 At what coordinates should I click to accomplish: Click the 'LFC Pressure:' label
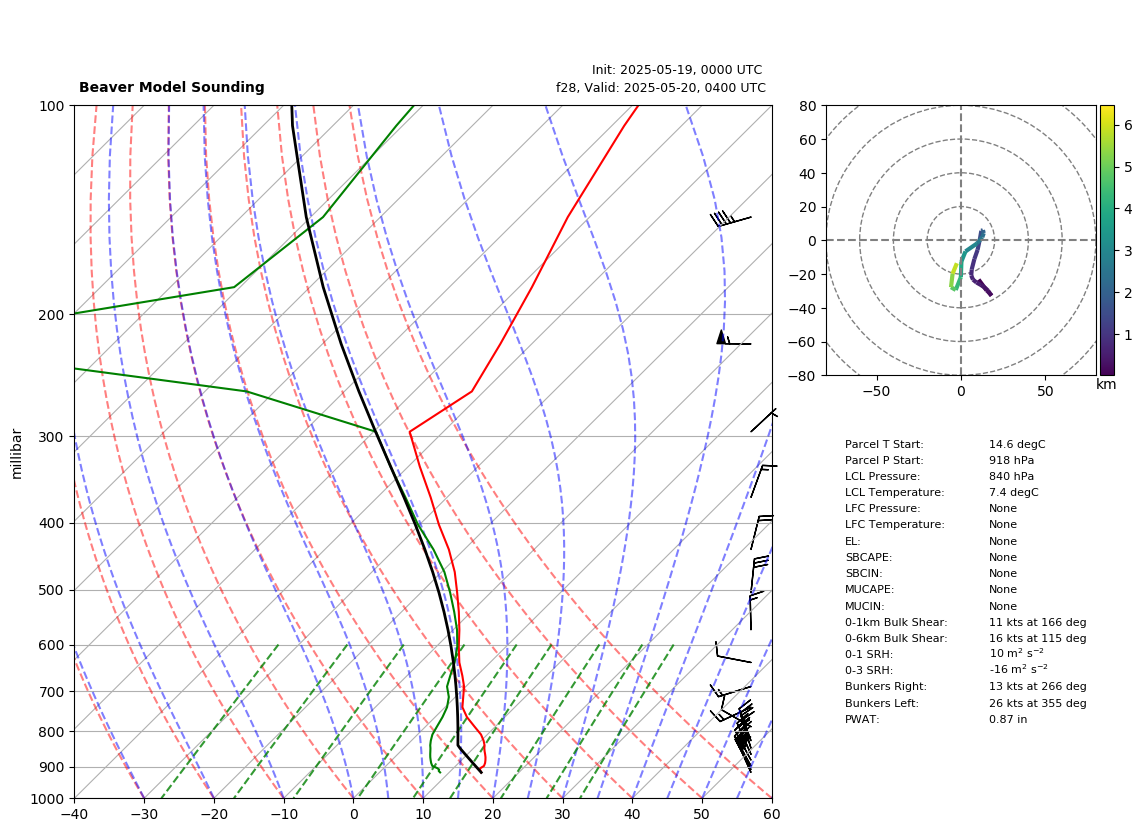[882, 509]
